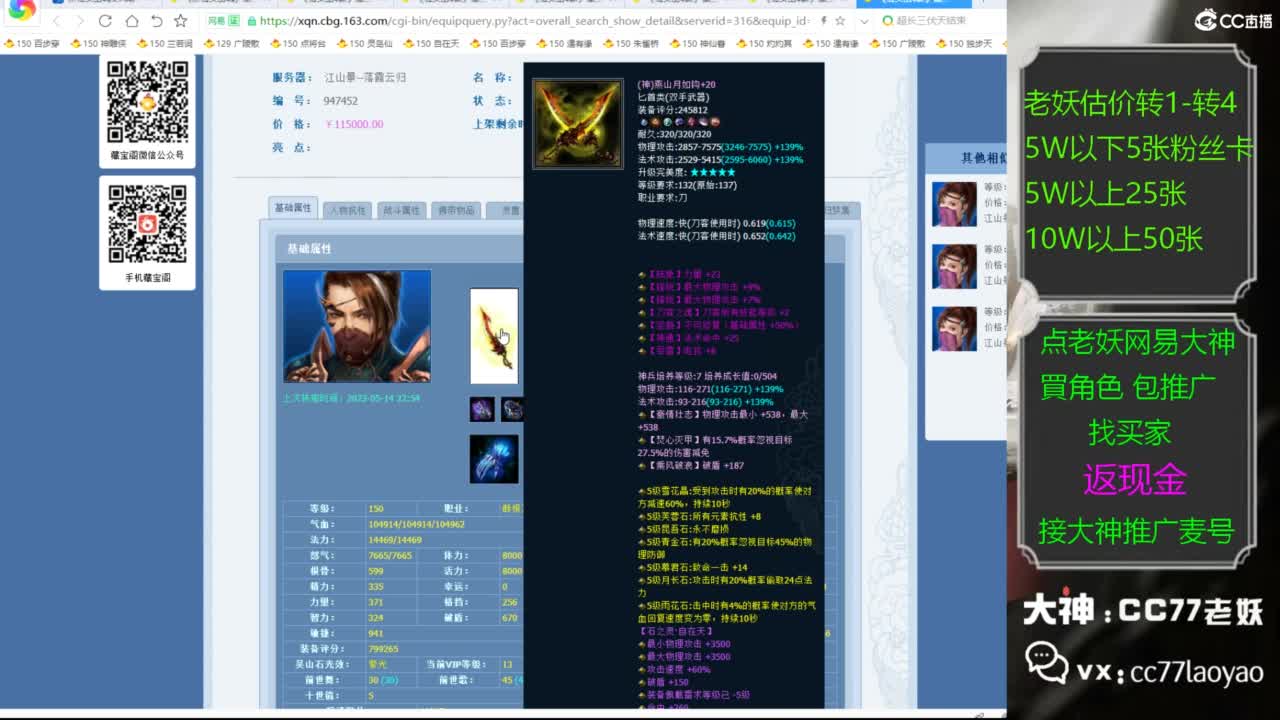
Task: Reload the page with the refresh icon
Action: coord(106,21)
